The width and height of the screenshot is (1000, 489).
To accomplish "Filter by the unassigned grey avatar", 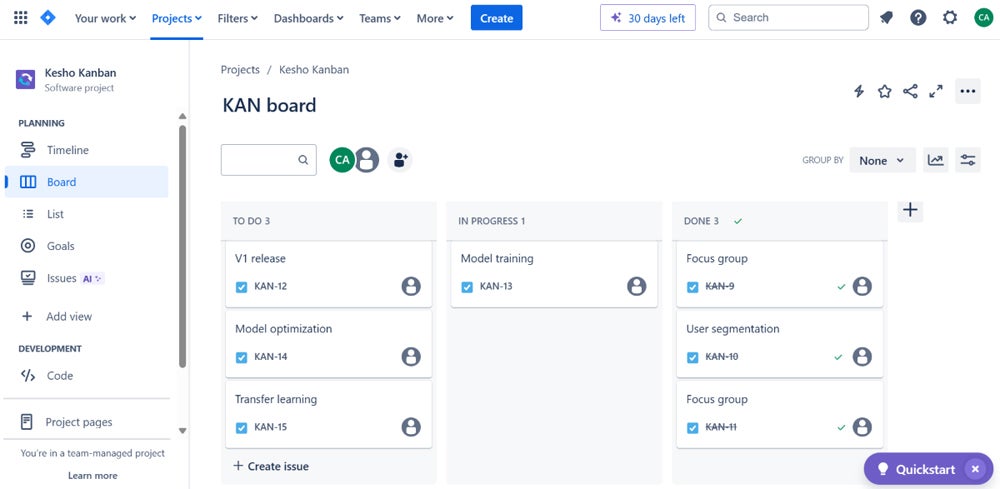I will click(x=367, y=160).
